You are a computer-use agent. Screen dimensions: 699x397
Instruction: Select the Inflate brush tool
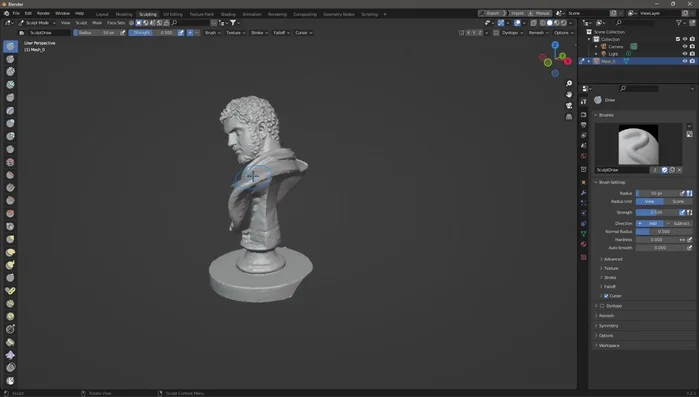(10, 123)
